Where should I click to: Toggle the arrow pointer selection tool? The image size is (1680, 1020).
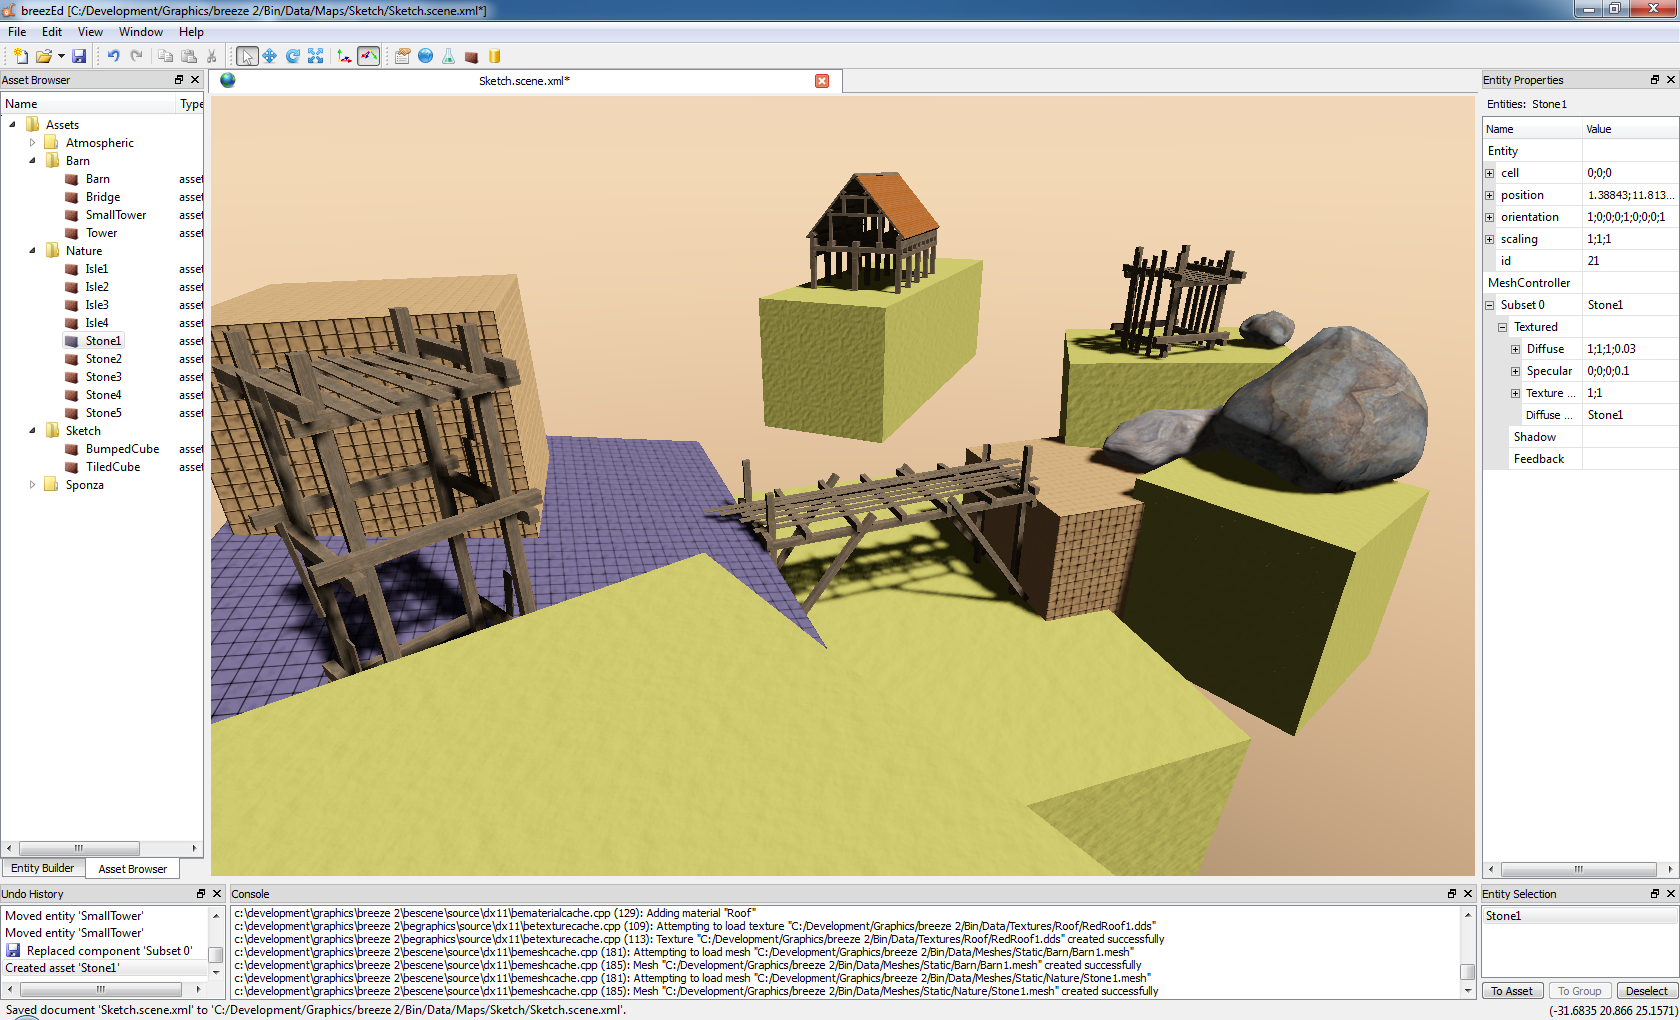click(247, 57)
